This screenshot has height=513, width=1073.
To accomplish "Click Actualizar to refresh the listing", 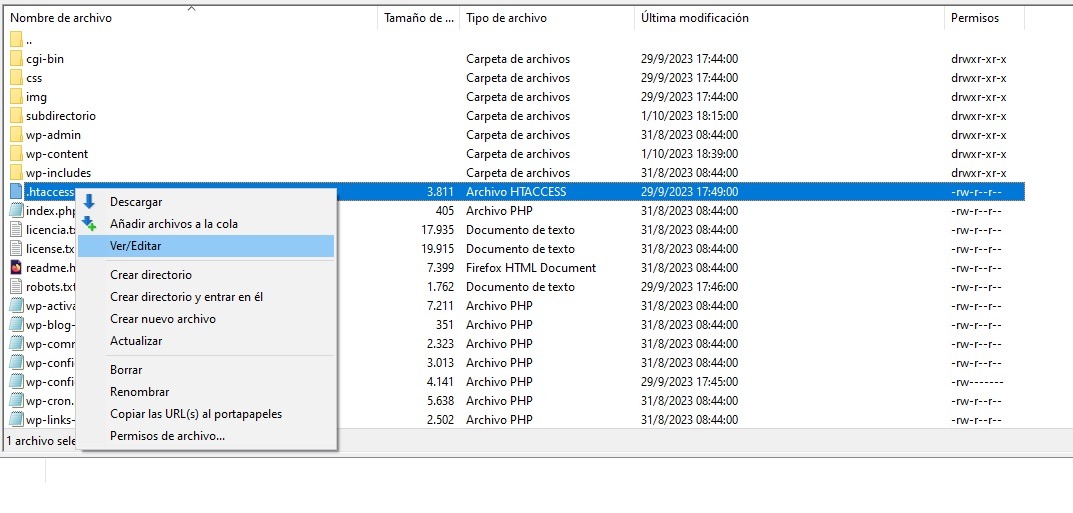I will [x=136, y=341].
